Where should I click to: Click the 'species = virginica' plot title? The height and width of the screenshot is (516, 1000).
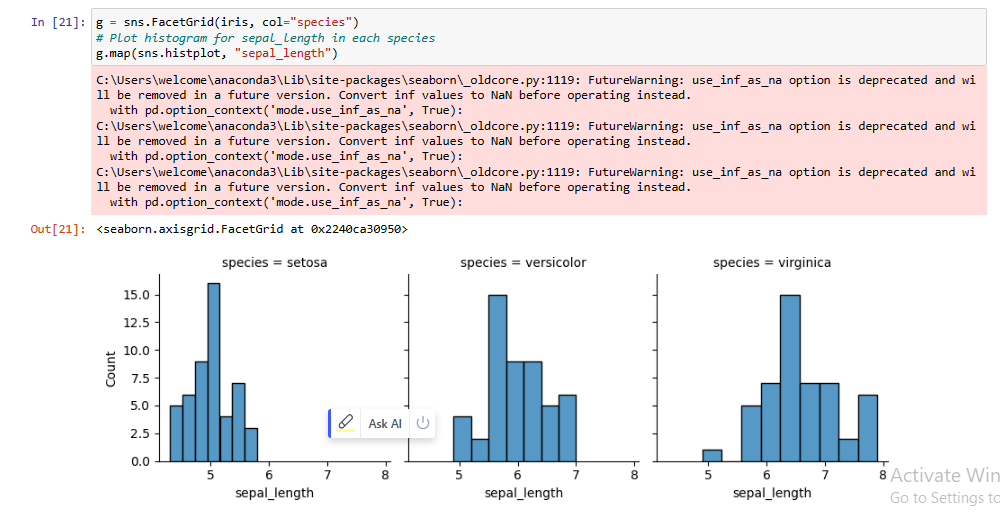click(772, 263)
